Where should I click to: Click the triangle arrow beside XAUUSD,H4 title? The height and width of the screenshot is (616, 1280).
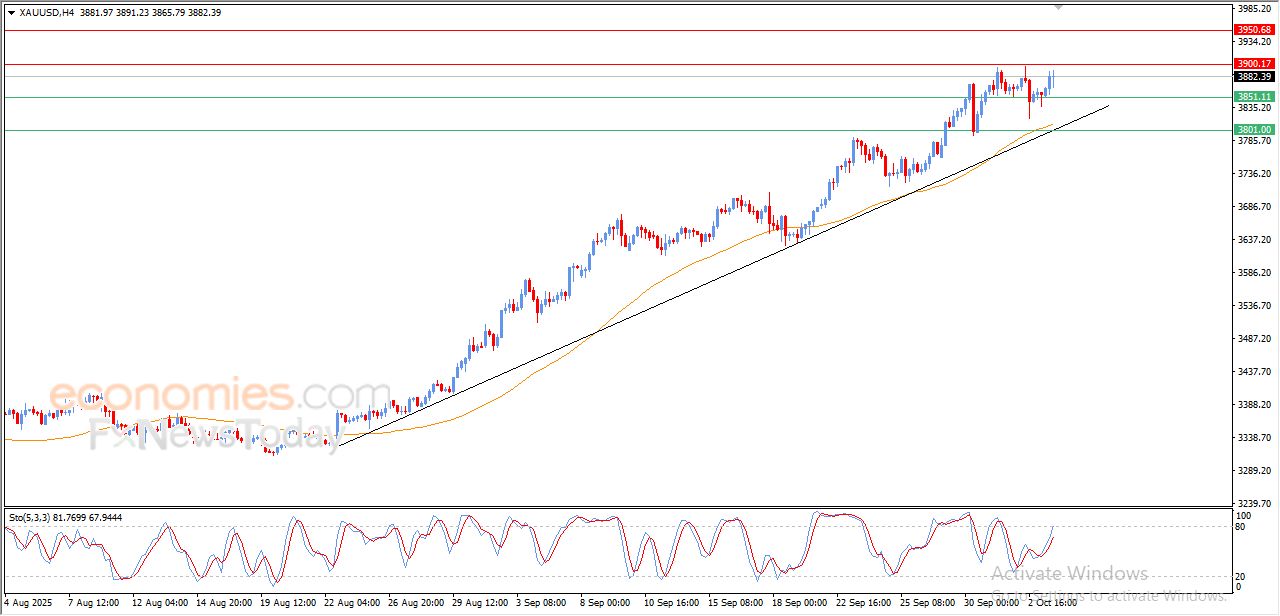(11, 12)
